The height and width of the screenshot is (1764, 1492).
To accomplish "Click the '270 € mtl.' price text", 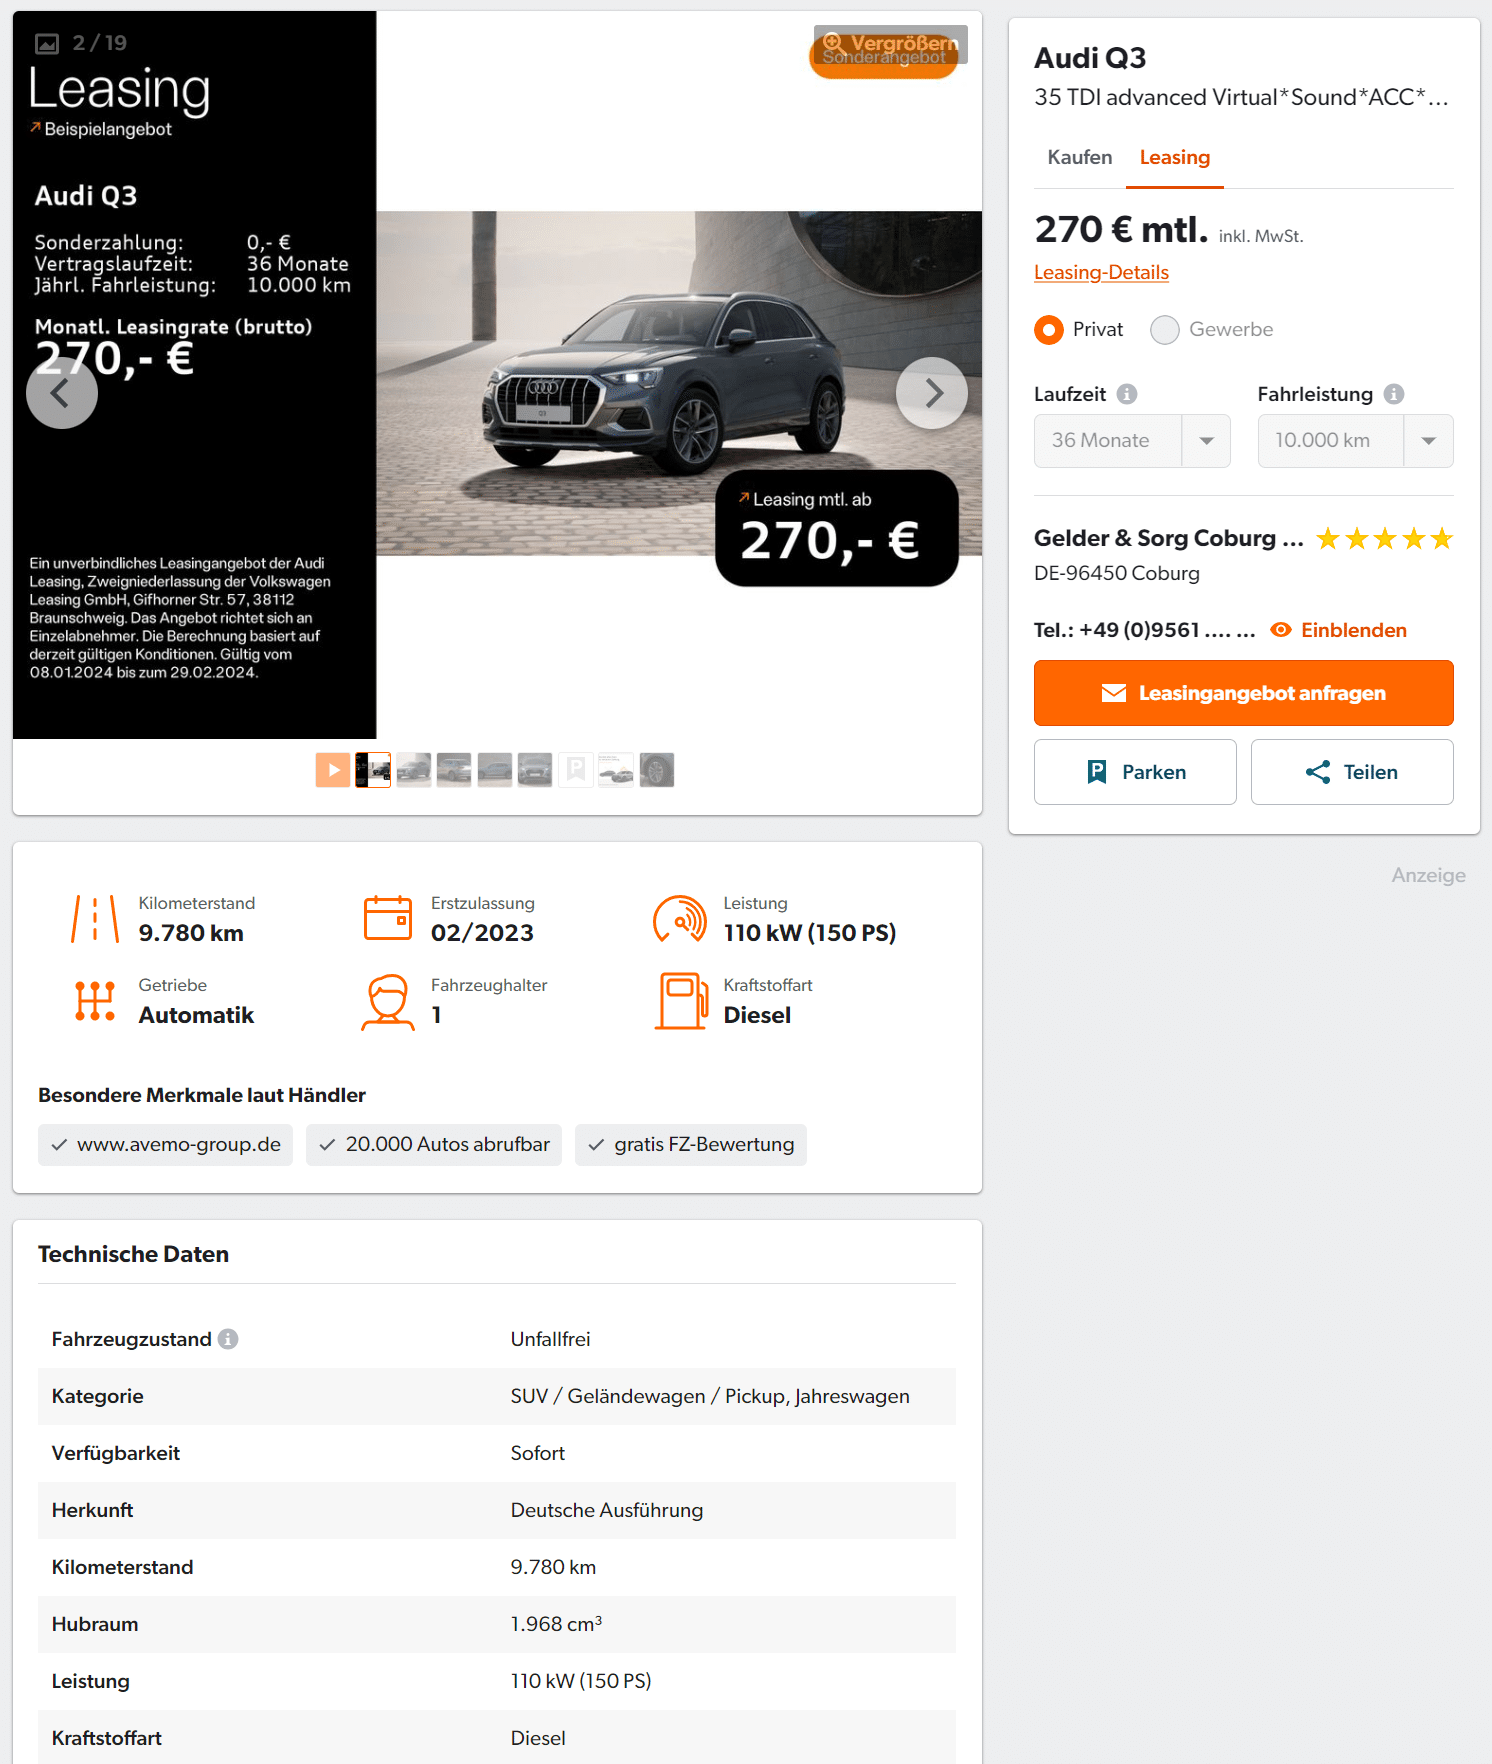I will [1121, 230].
